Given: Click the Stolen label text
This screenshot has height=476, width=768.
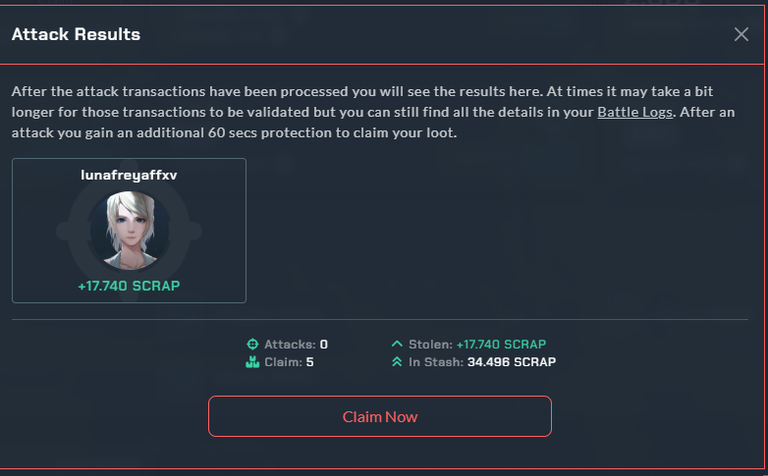Looking at the screenshot, I should pos(431,344).
